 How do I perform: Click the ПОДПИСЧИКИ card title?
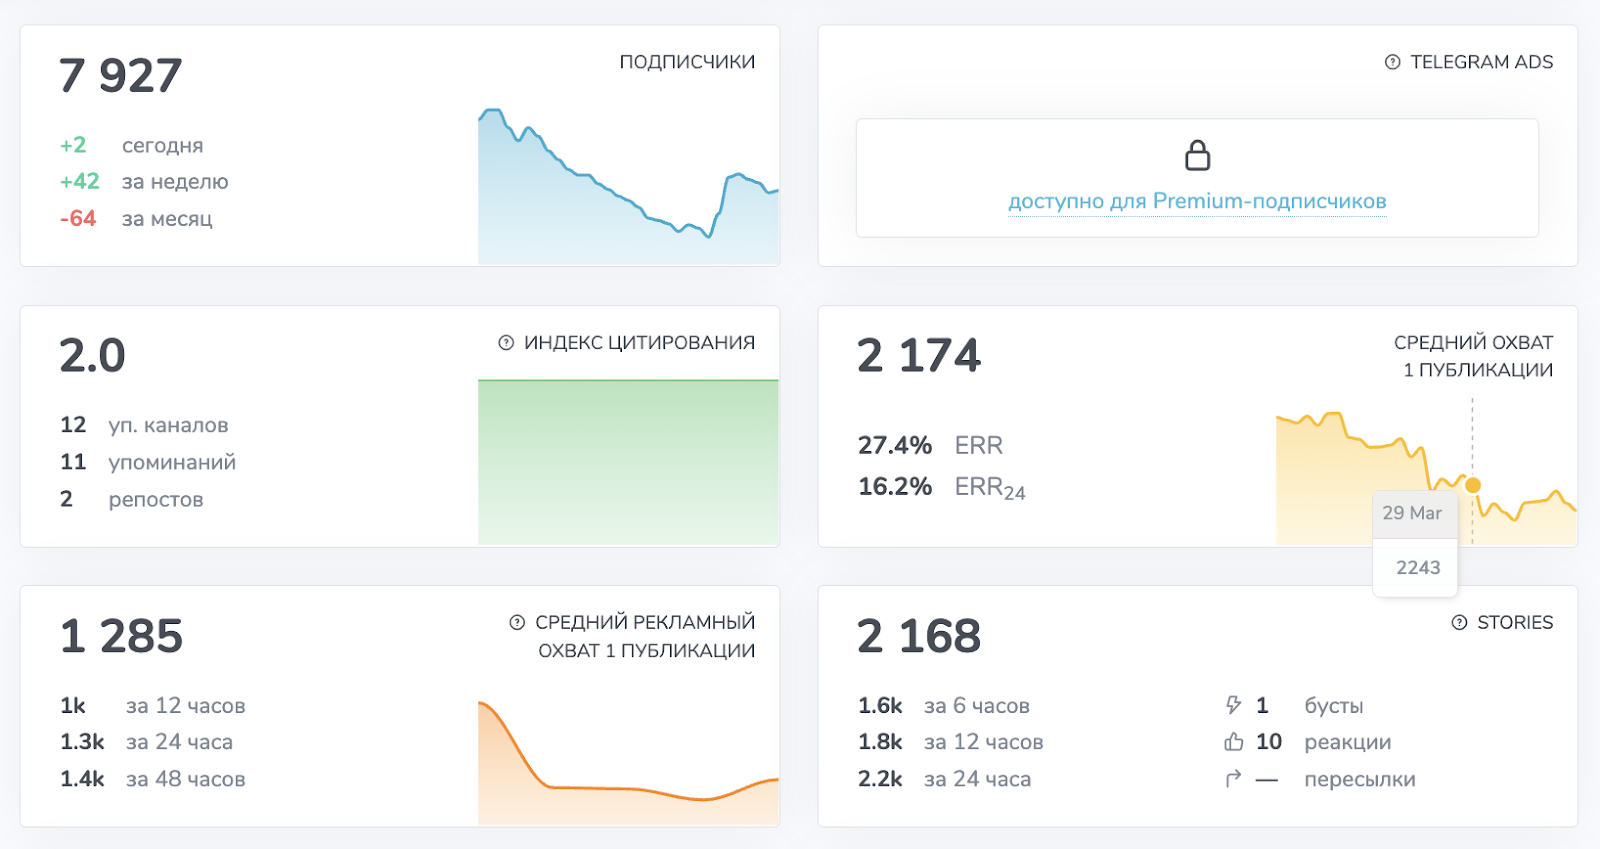[x=687, y=62]
